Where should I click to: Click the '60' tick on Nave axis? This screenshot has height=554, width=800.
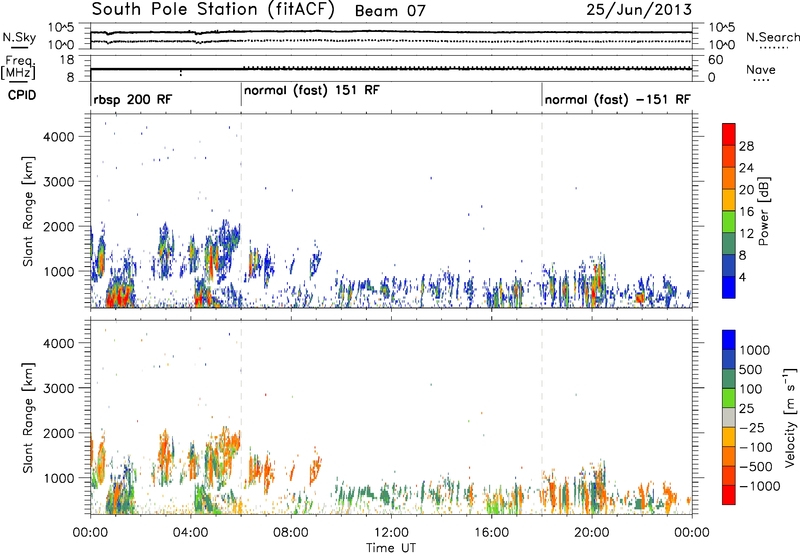(x=716, y=60)
